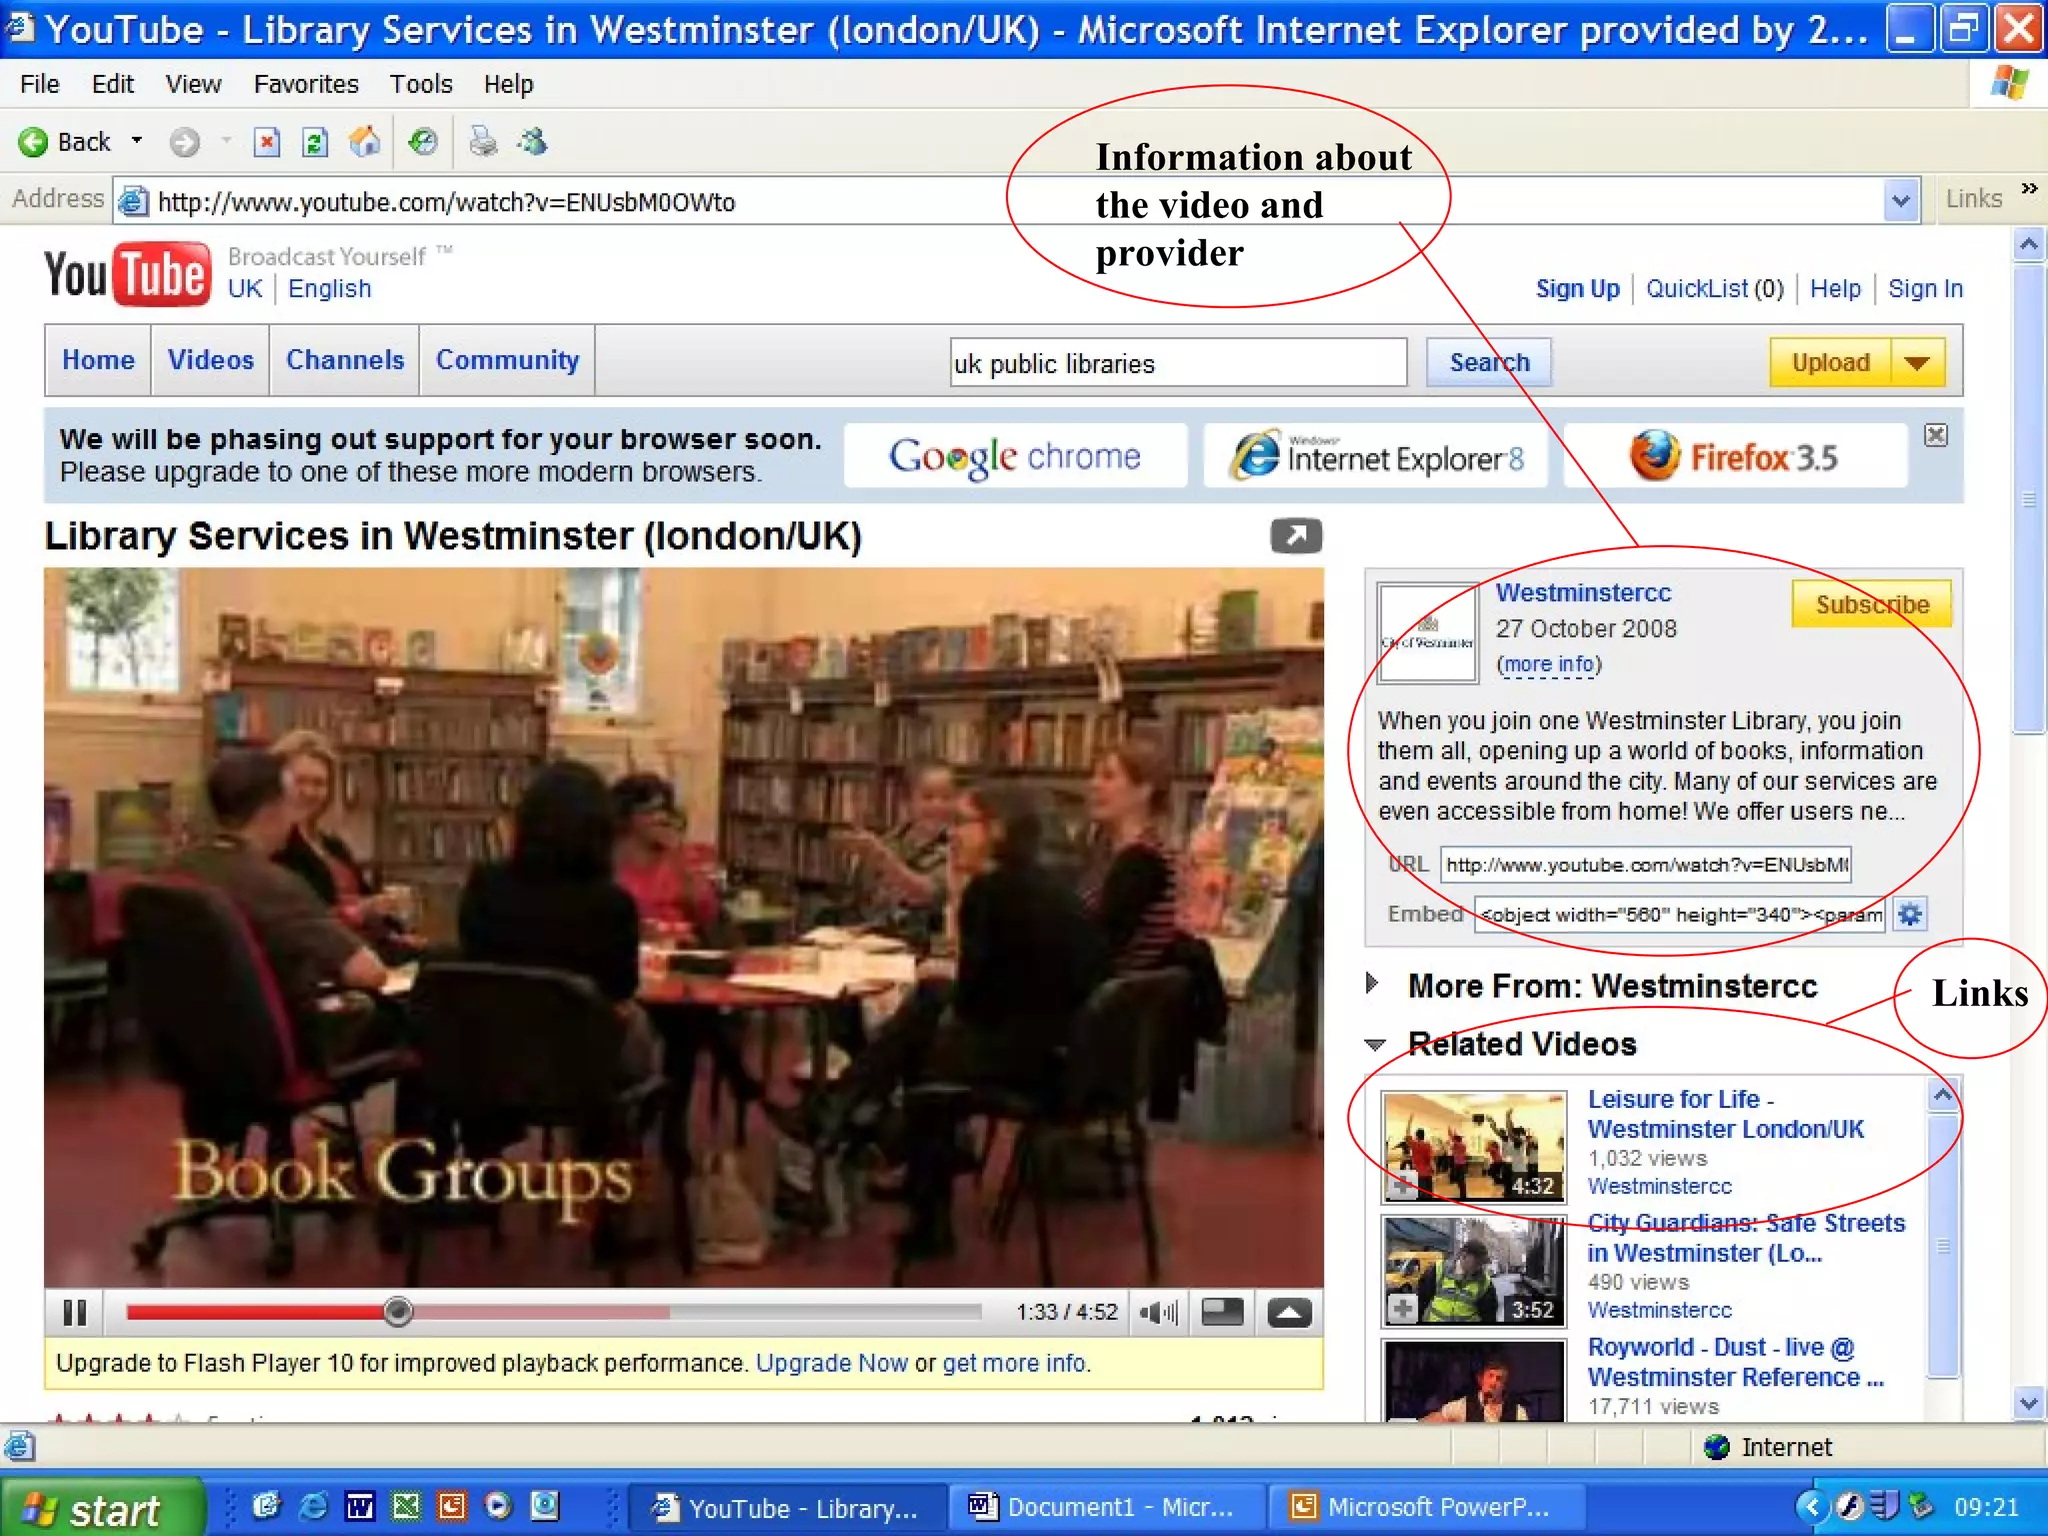Toggle the video size view icon
This screenshot has width=2048, height=1536.
click(x=1222, y=1312)
